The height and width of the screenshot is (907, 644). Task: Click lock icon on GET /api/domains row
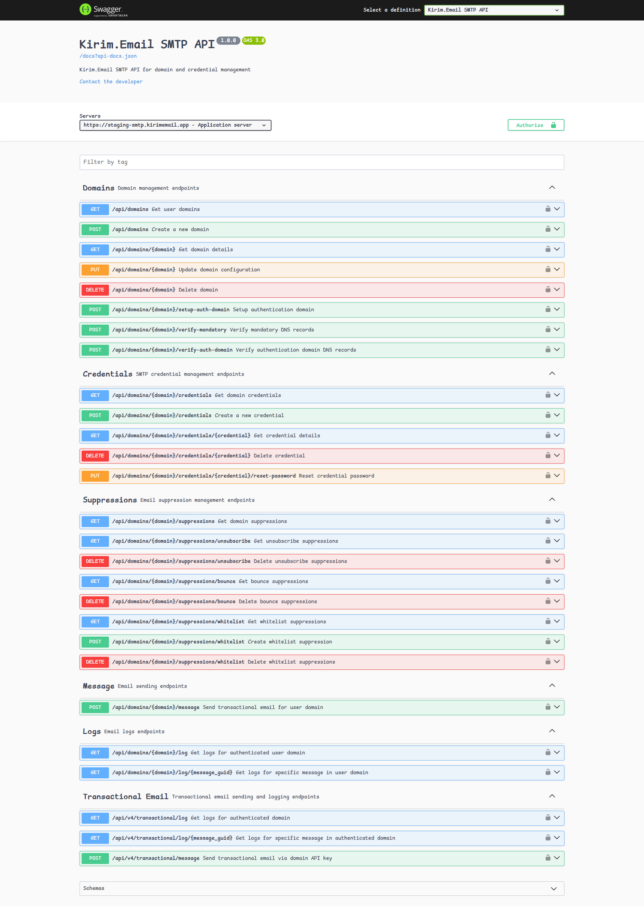point(547,209)
